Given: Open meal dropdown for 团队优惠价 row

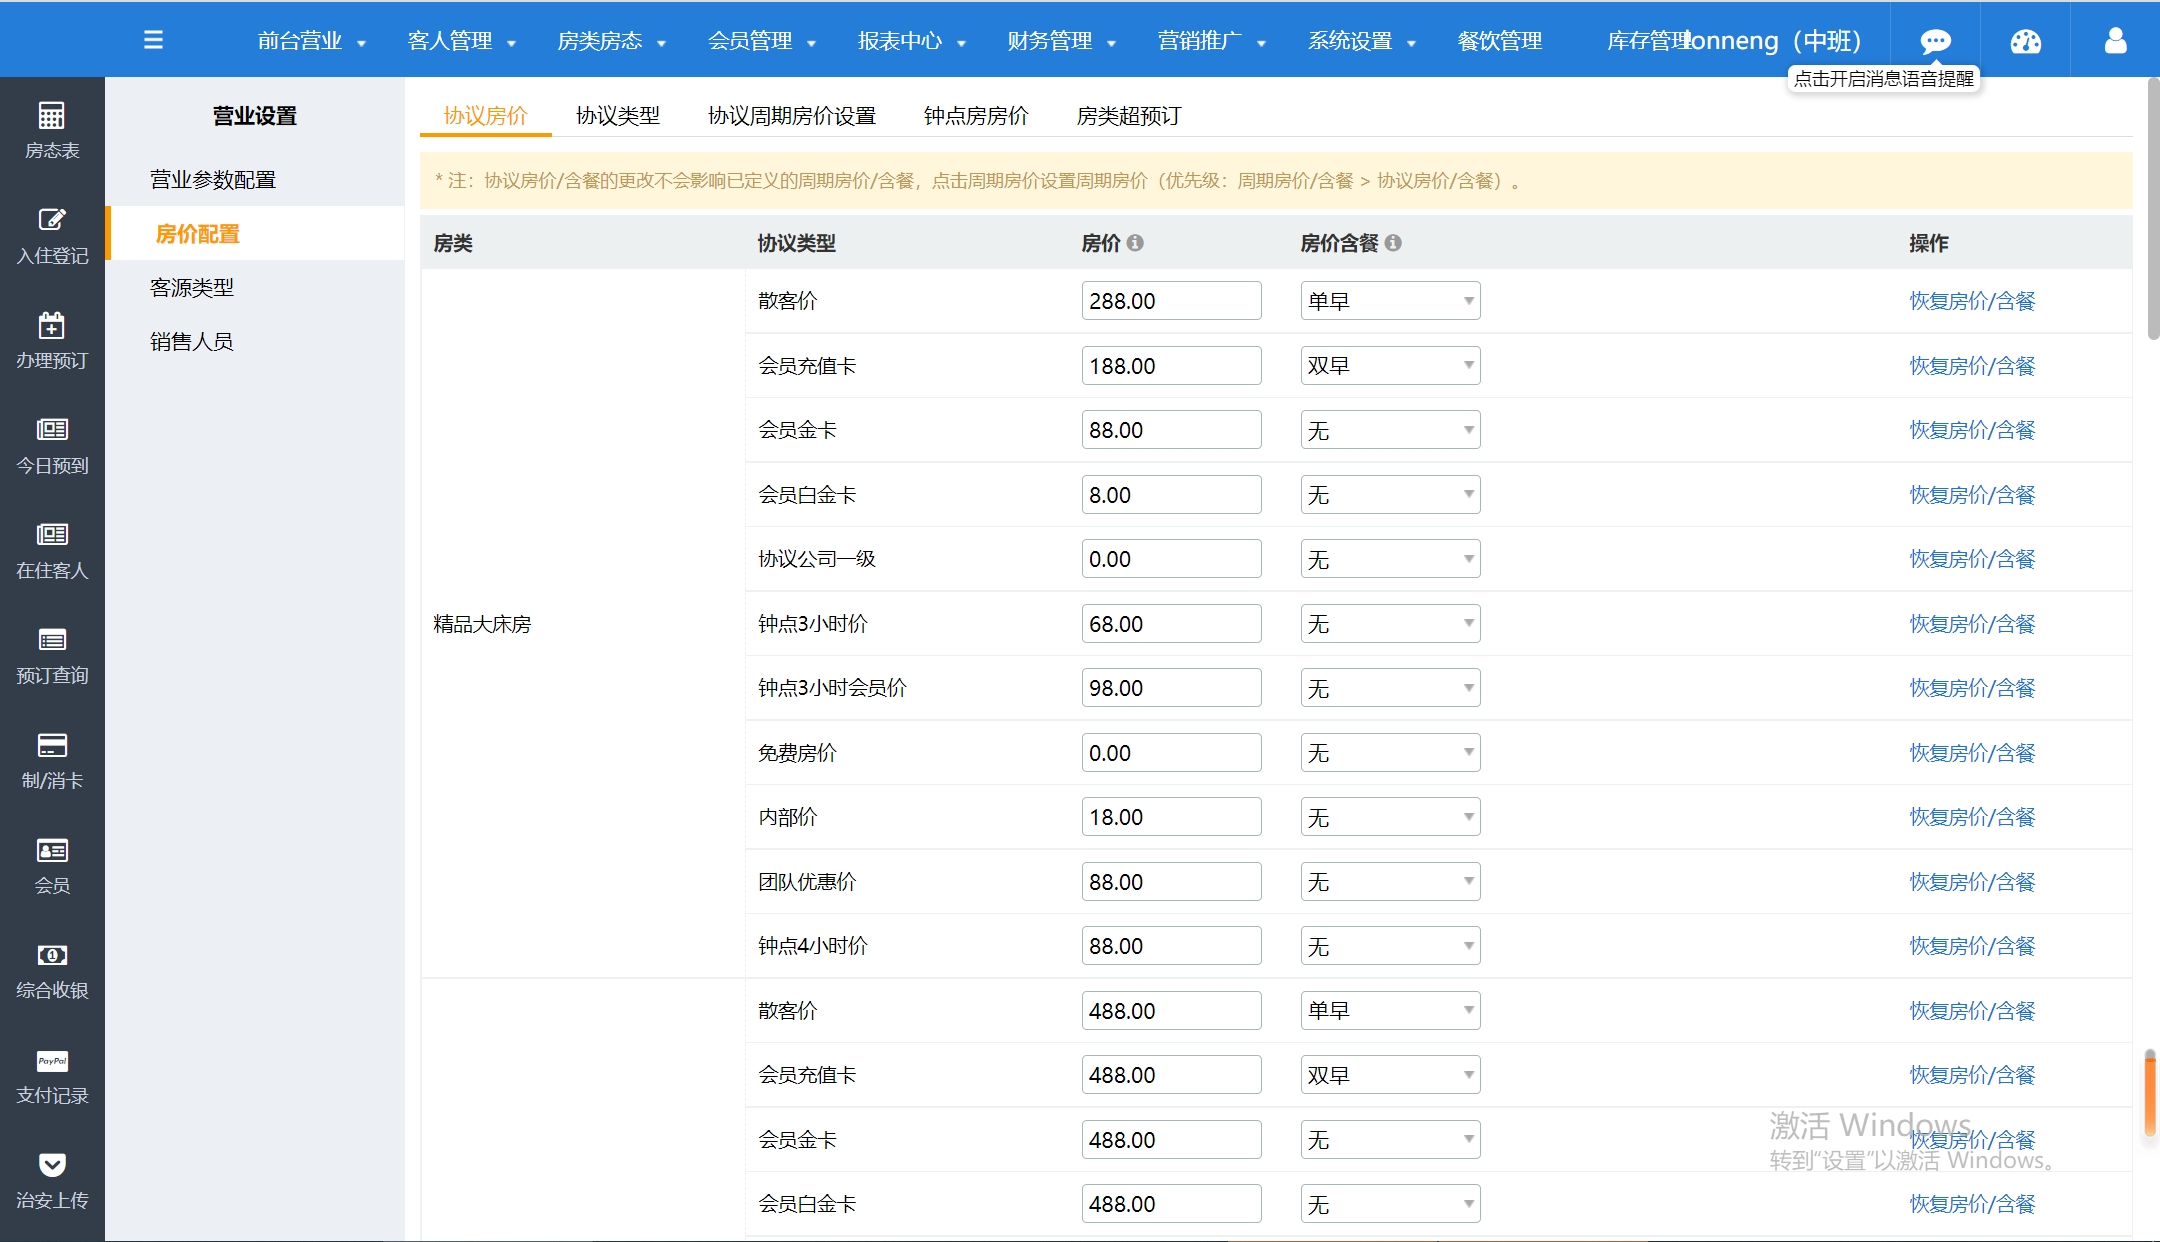Looking at the screenshot, I should click(x=1390, y=882).
